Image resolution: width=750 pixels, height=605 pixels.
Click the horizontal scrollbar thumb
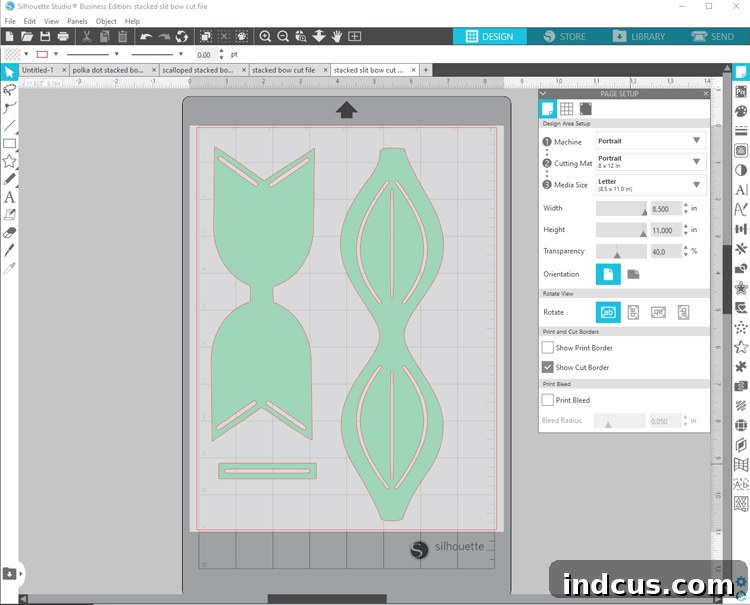(327, 599)
